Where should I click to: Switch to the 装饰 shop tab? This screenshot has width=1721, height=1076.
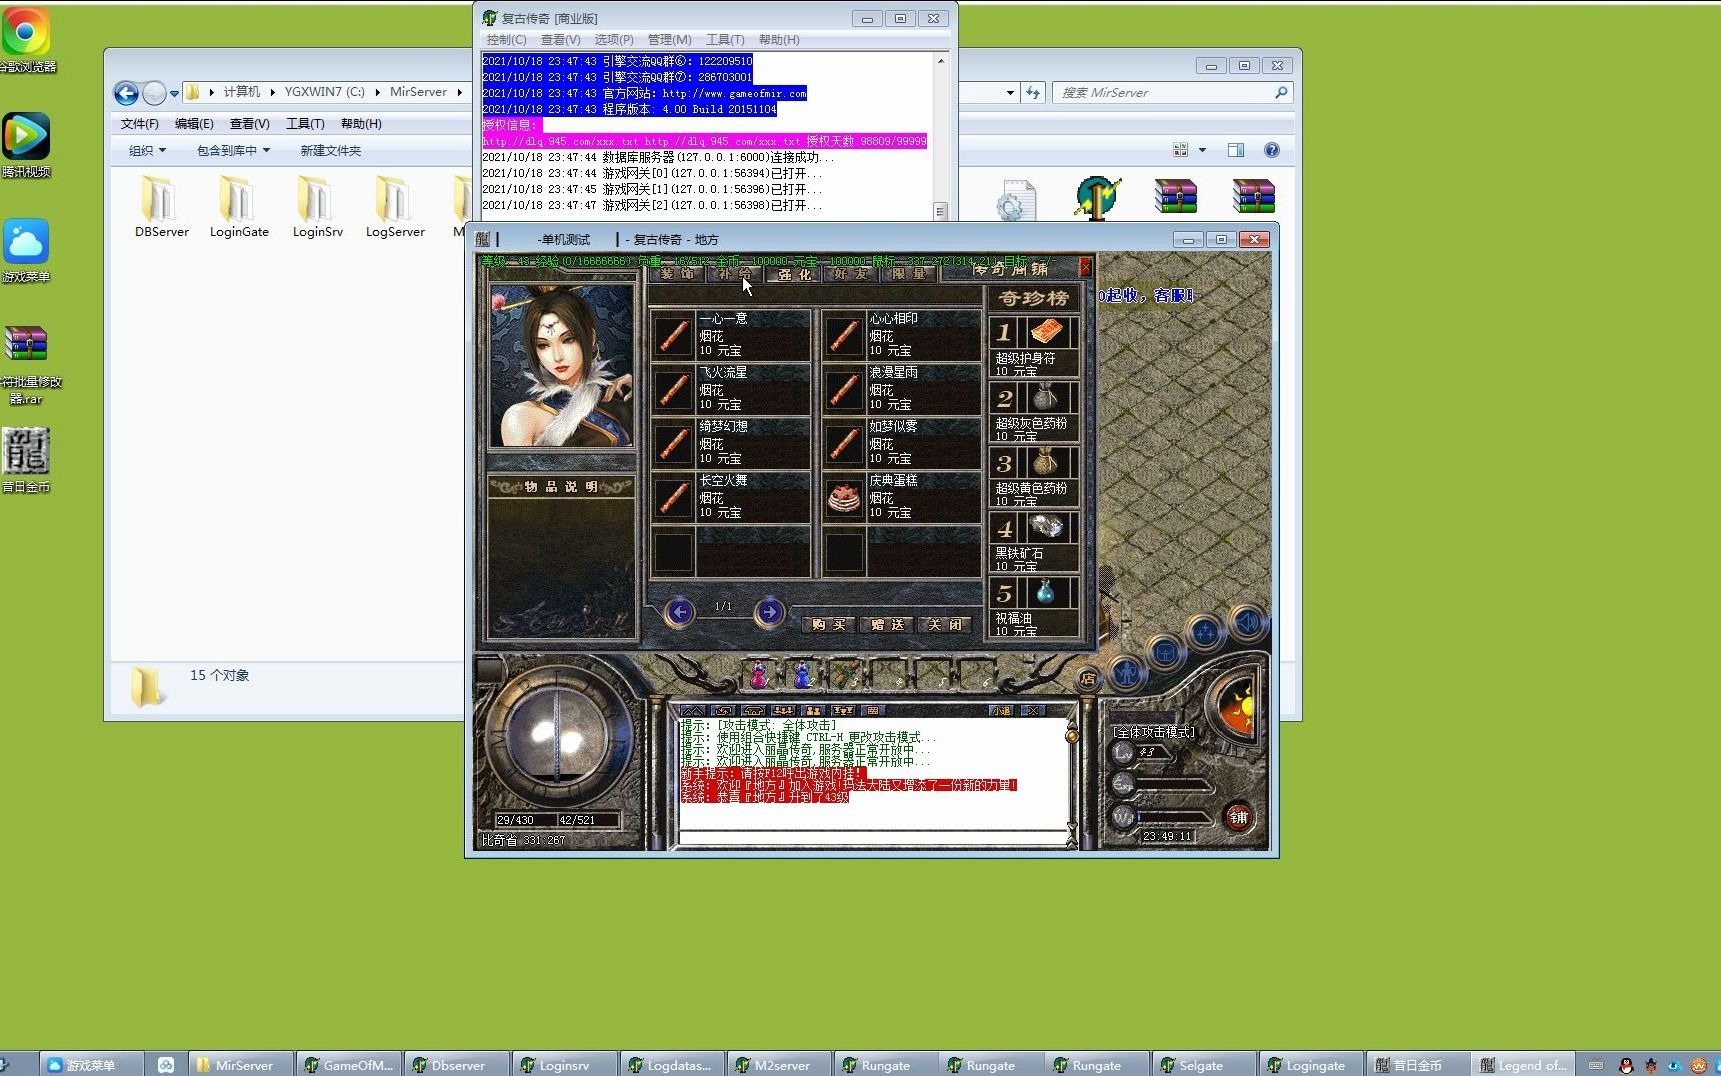coord(677,273)
